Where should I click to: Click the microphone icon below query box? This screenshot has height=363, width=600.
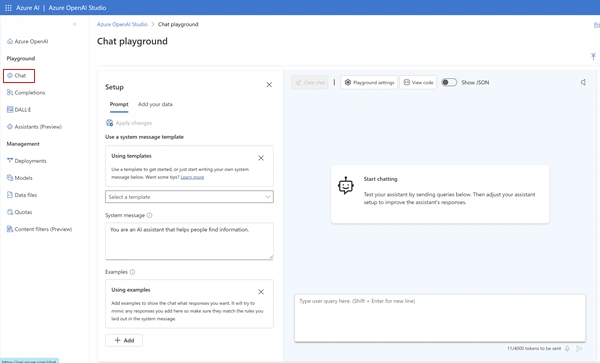[567, 348]
